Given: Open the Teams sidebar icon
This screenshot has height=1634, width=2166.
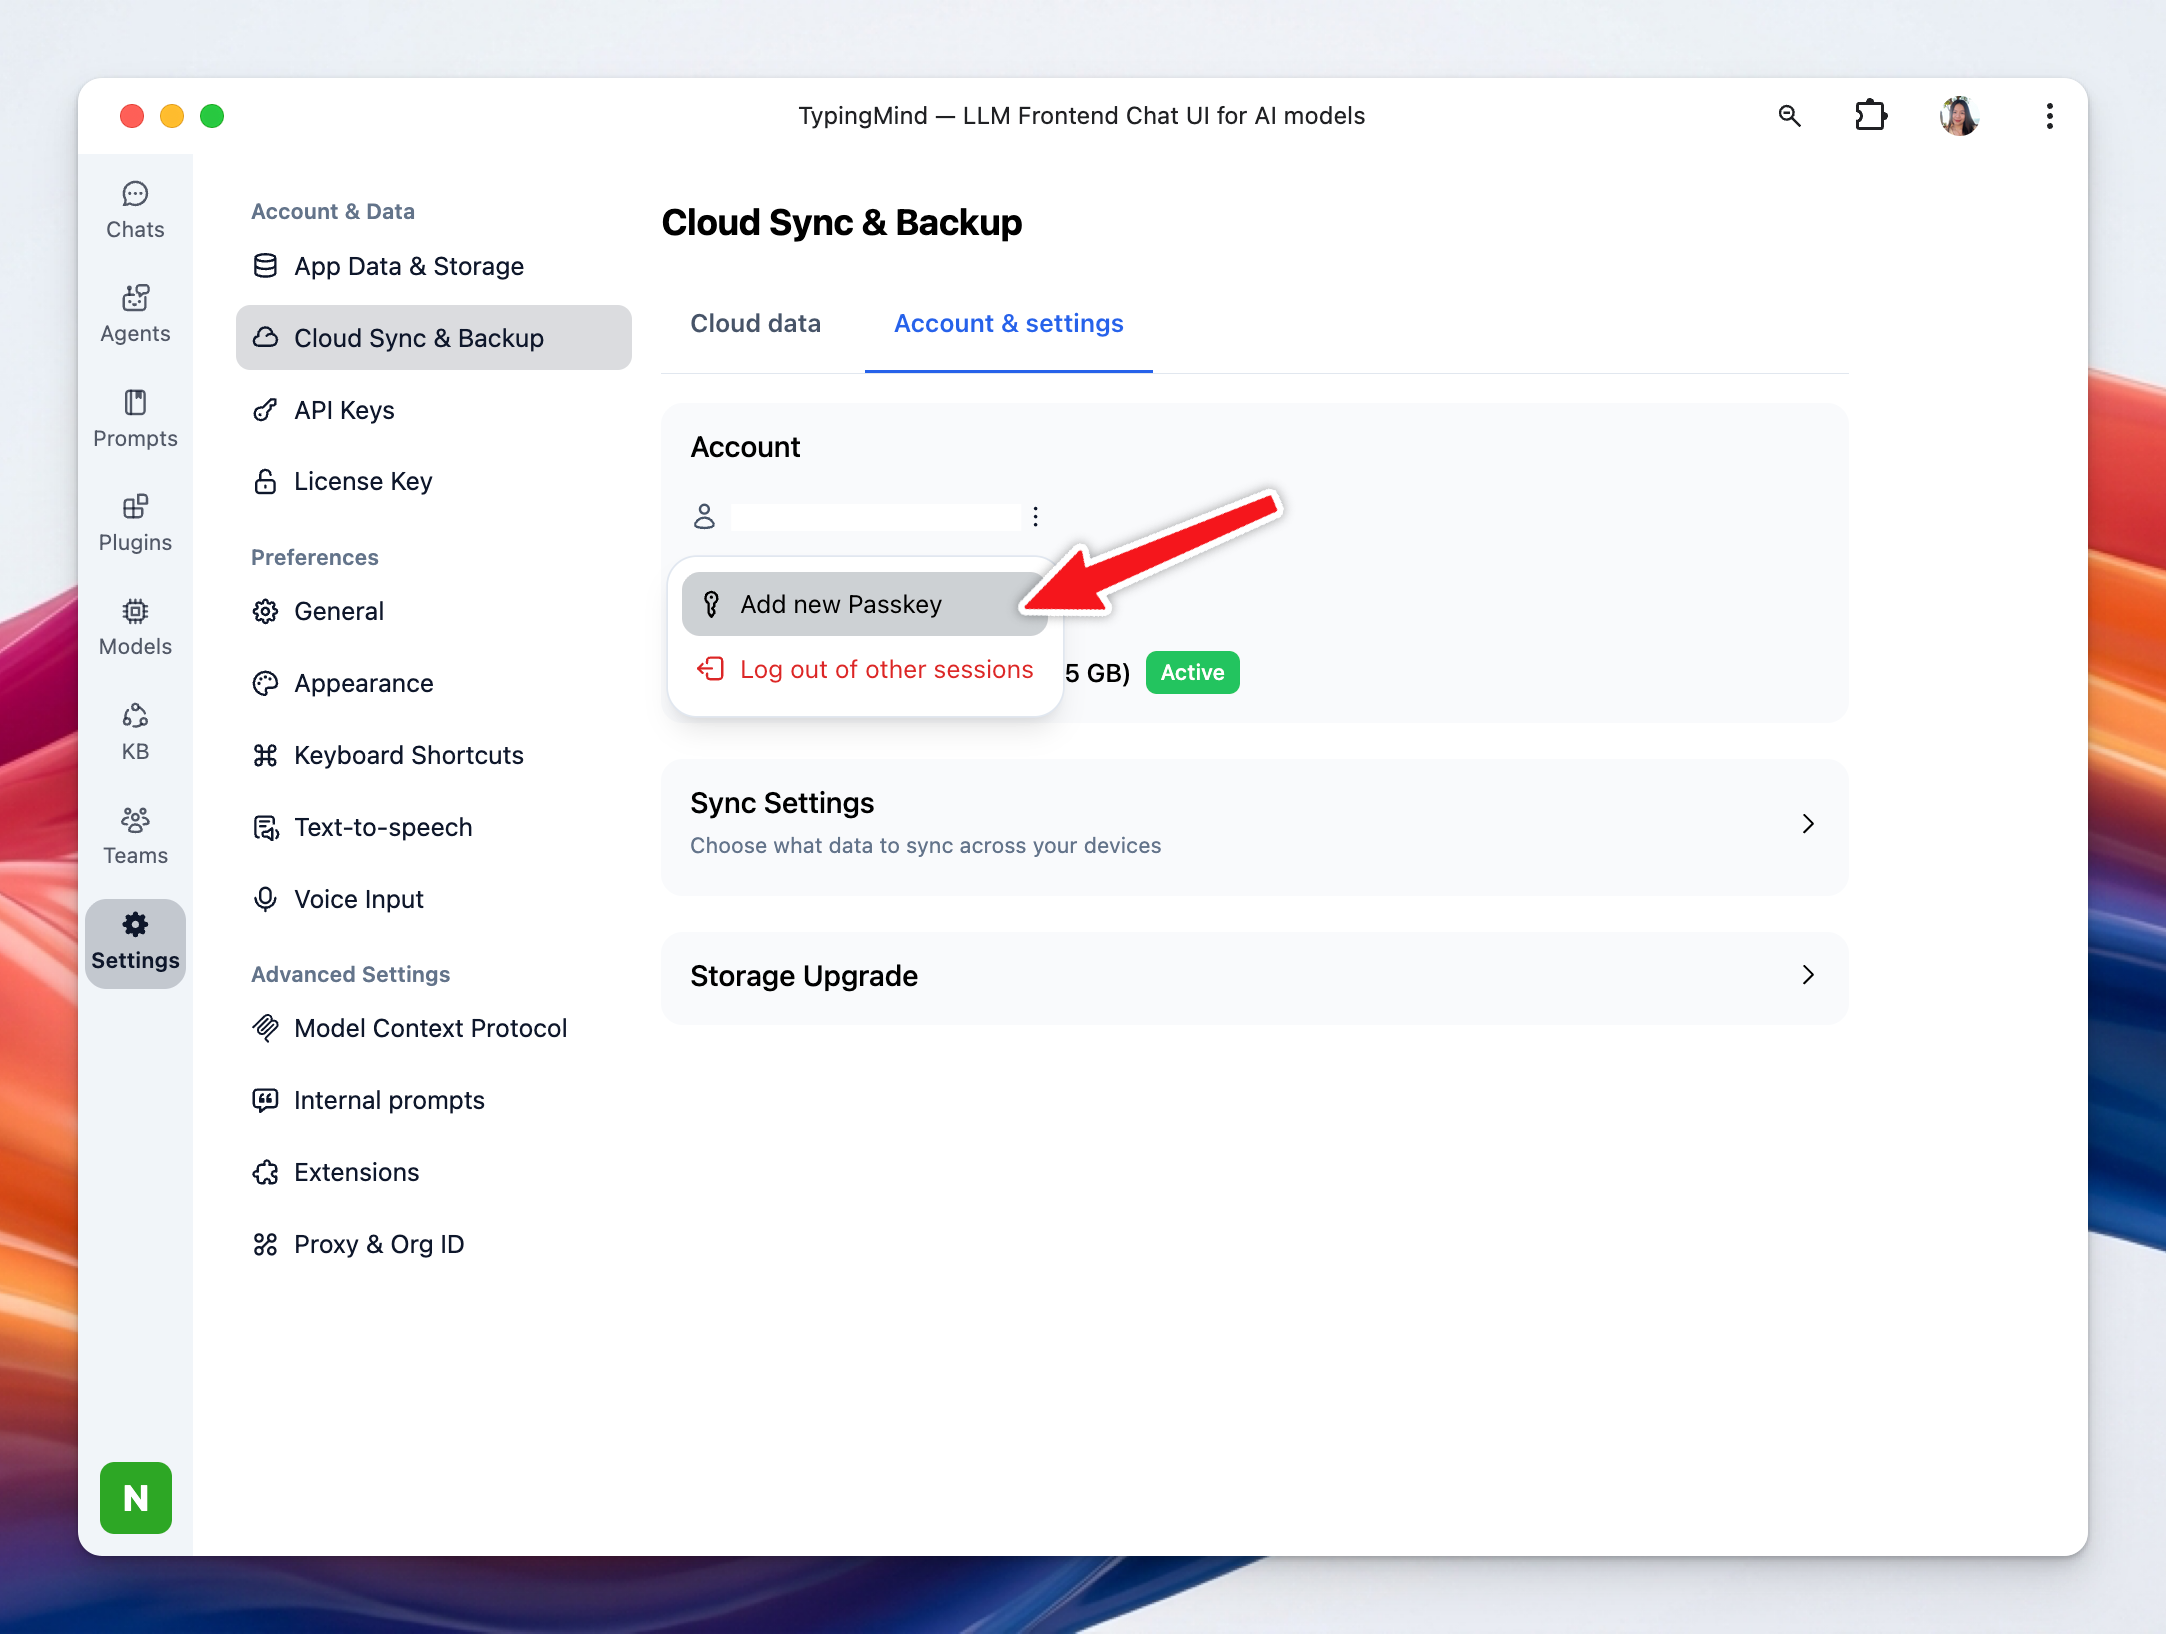Looking at the screenshot, I should click(135, 836).
